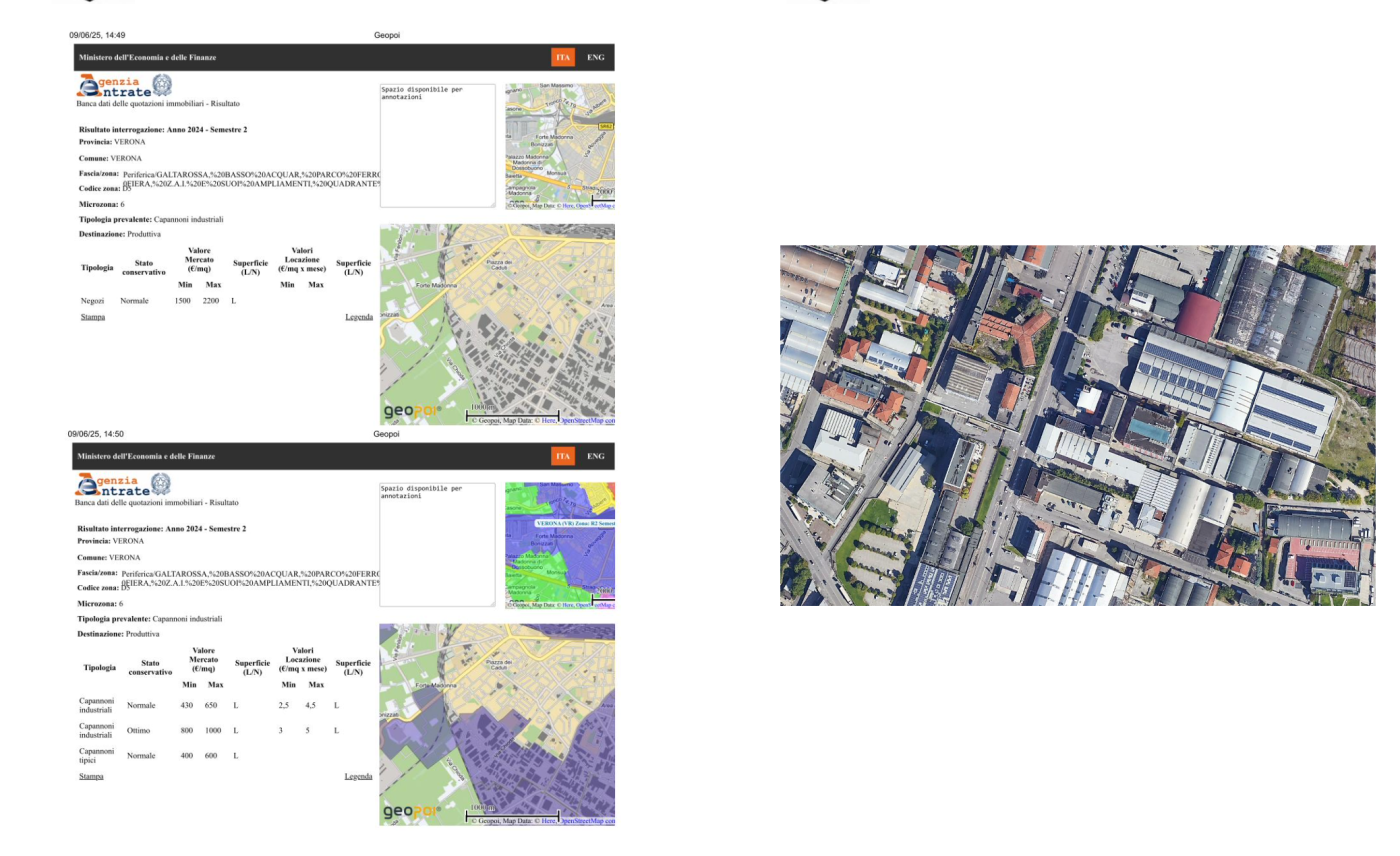Click Agenzia Entrate logo on the 14:49 page
The image size is (1400, 856).
(x=124, y=86)
